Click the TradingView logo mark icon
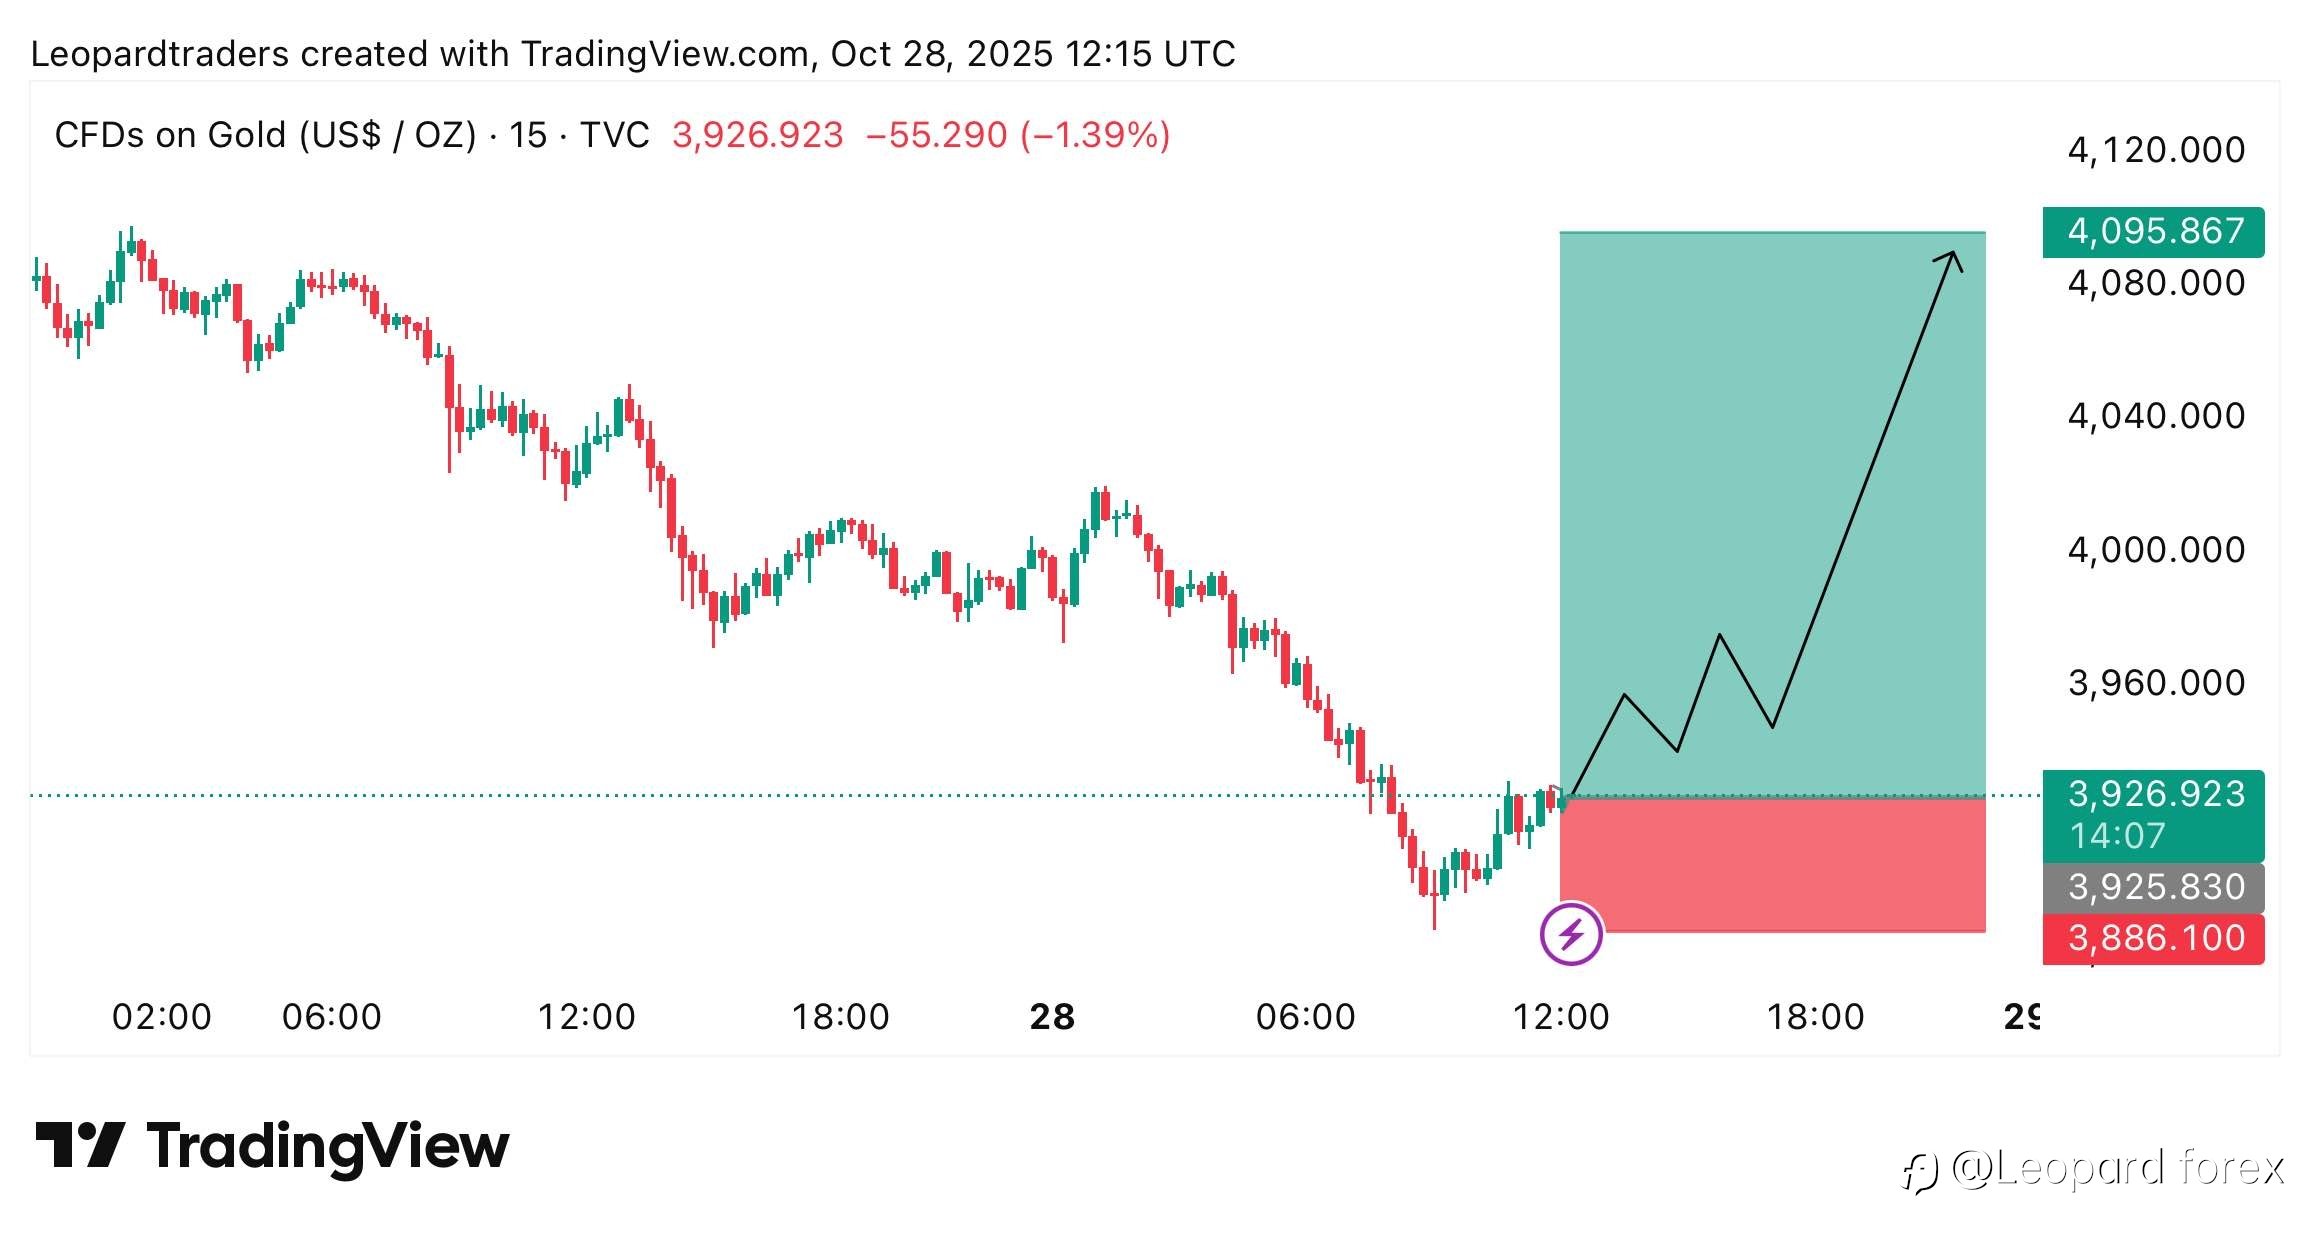This screenshot has height=1236, width=2310. coord(80,1145)
